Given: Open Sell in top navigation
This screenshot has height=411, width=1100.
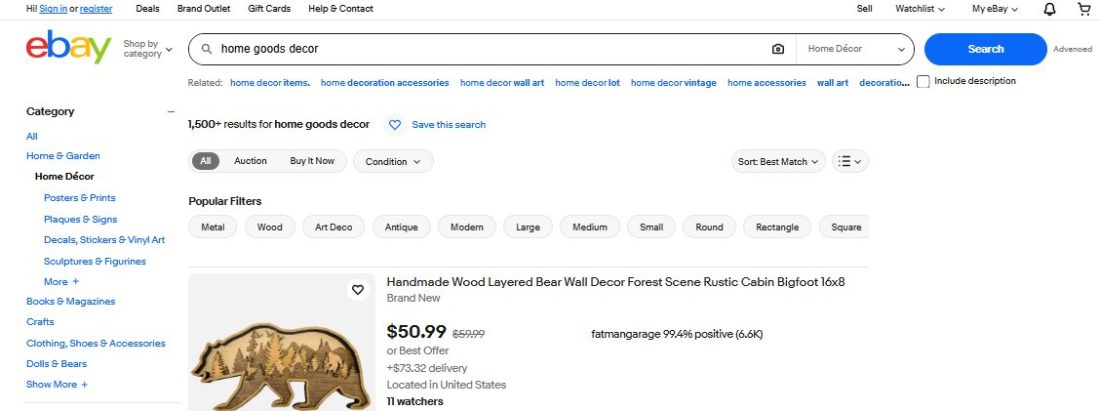Looking at the screenshot, I should point(864,9).
